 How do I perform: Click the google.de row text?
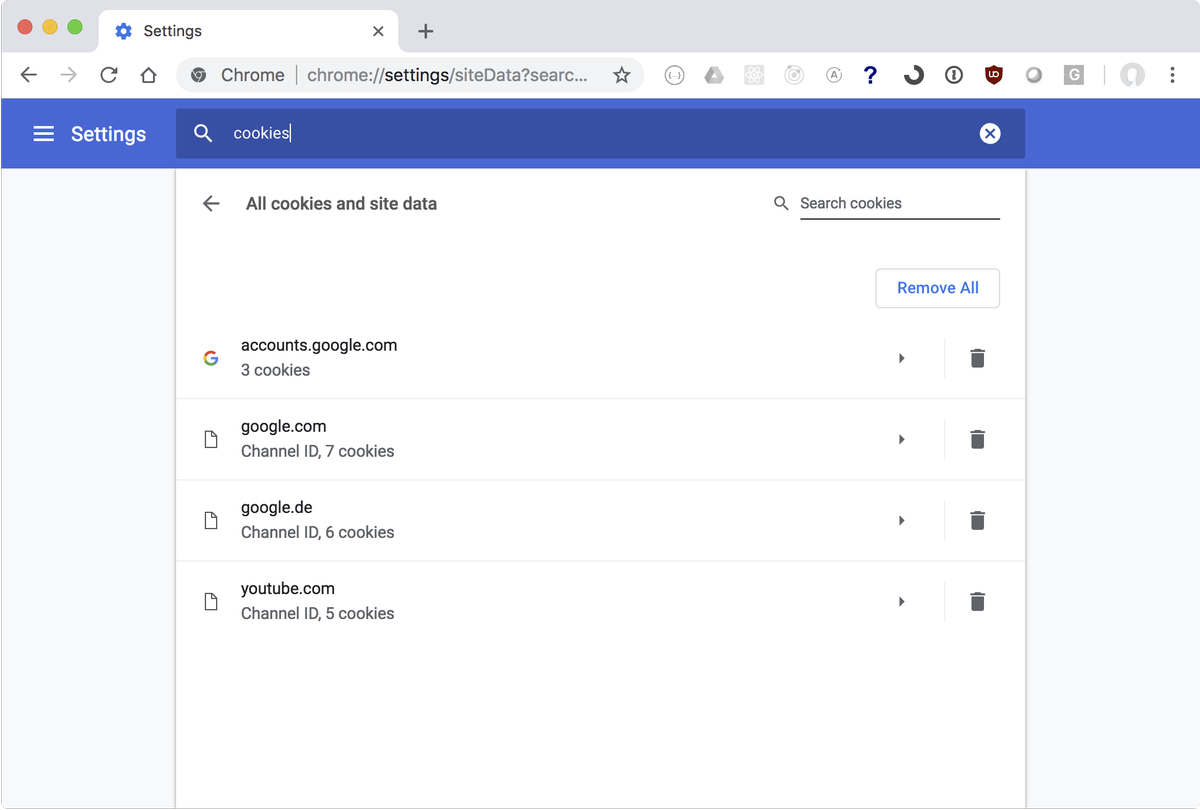click(x=277, y=507)
